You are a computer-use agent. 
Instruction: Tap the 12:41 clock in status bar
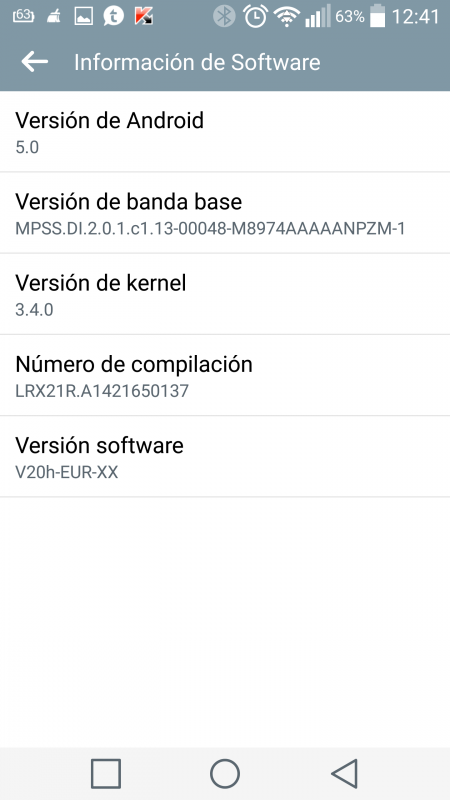416,17
